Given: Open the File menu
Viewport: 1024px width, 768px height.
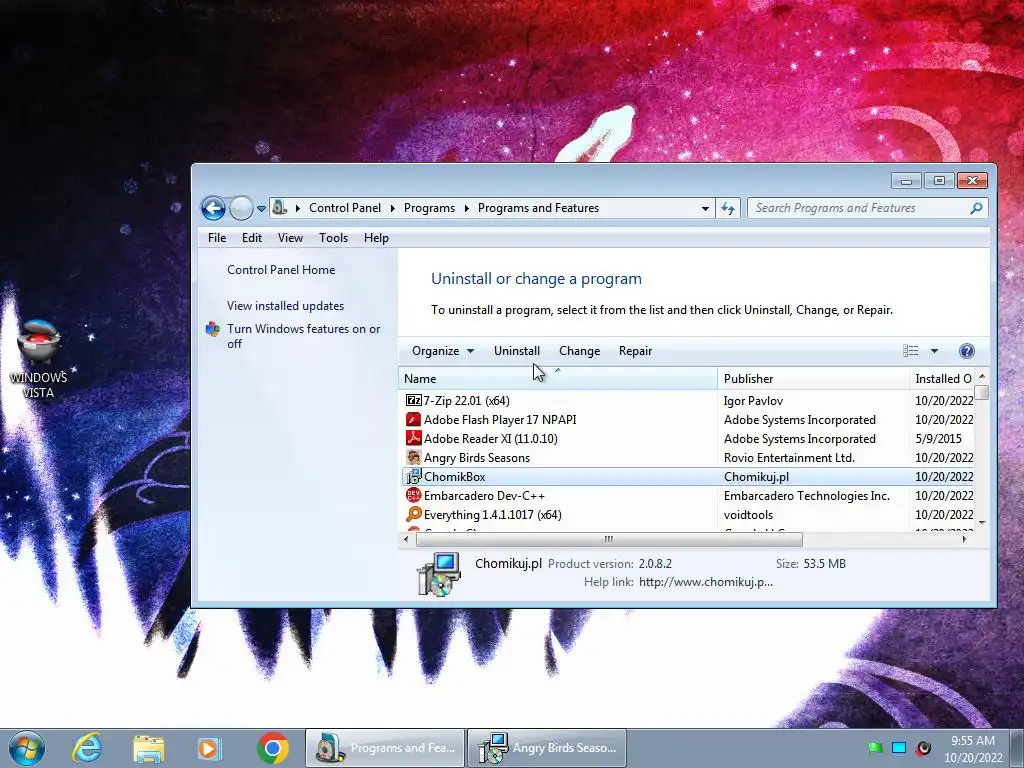Looking at the screenshot, I should click(x=217, y=238).
